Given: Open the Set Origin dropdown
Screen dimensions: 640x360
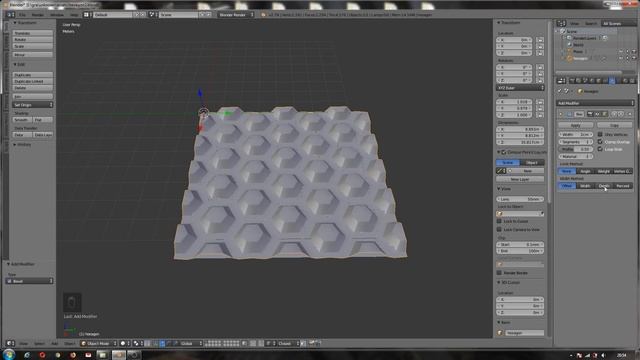Looking at the screenshot, I should click(33, 105).
